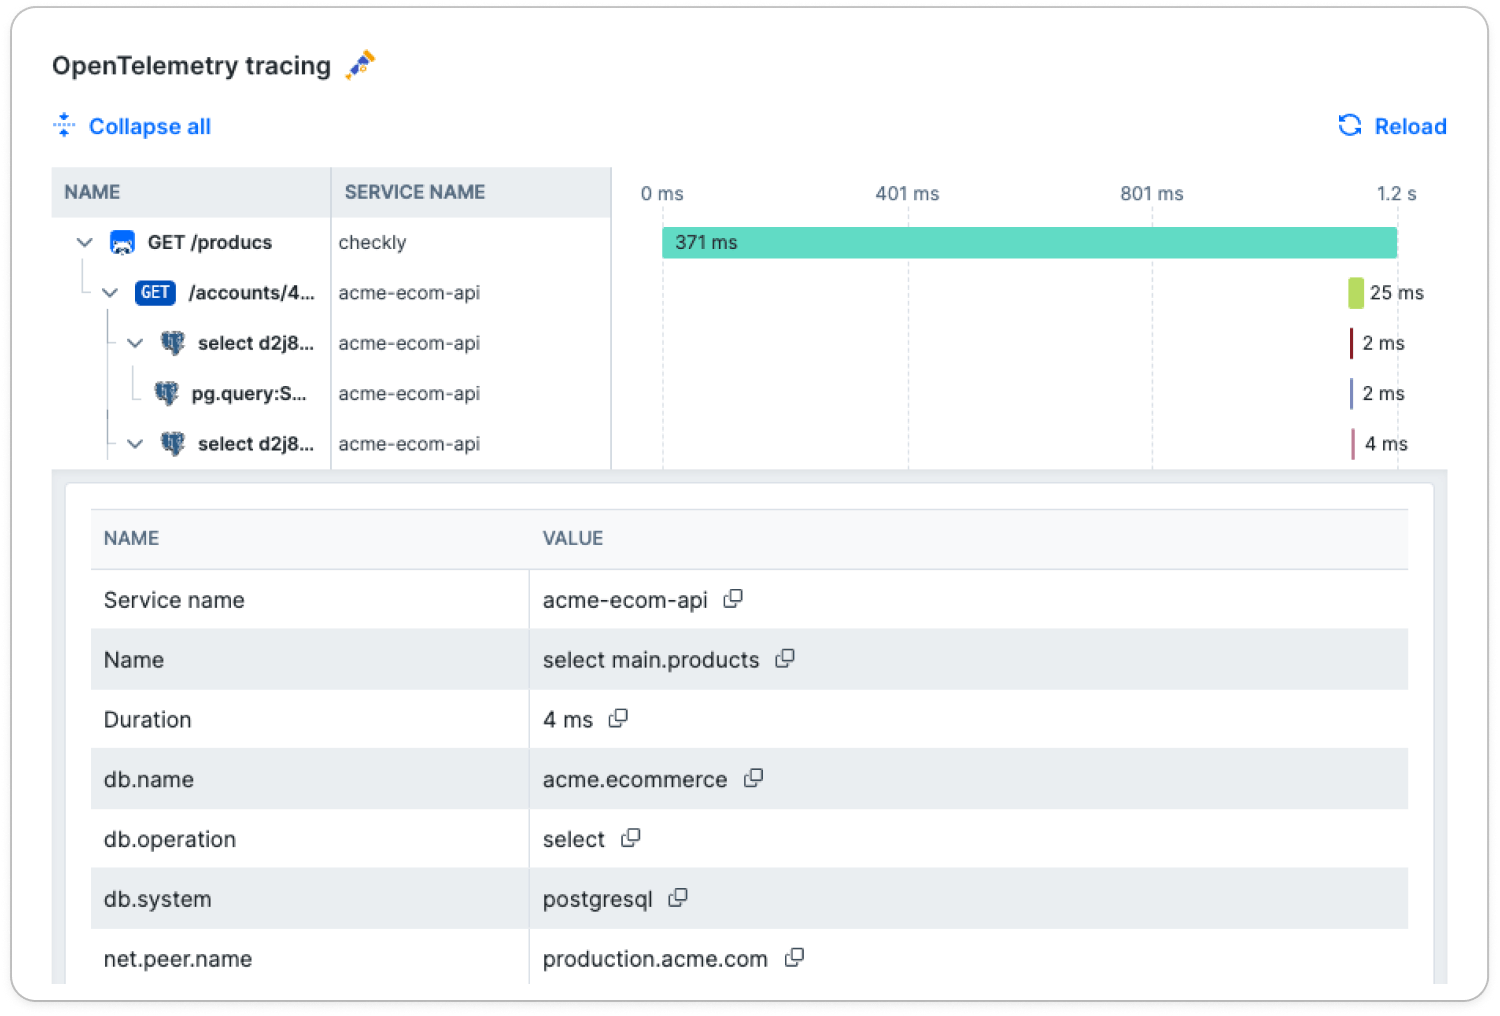The height and width of the screenshot is (1016, 1500).
Task: Click the Reload circular arrows icon
Action: click(x=1350, y=125)
